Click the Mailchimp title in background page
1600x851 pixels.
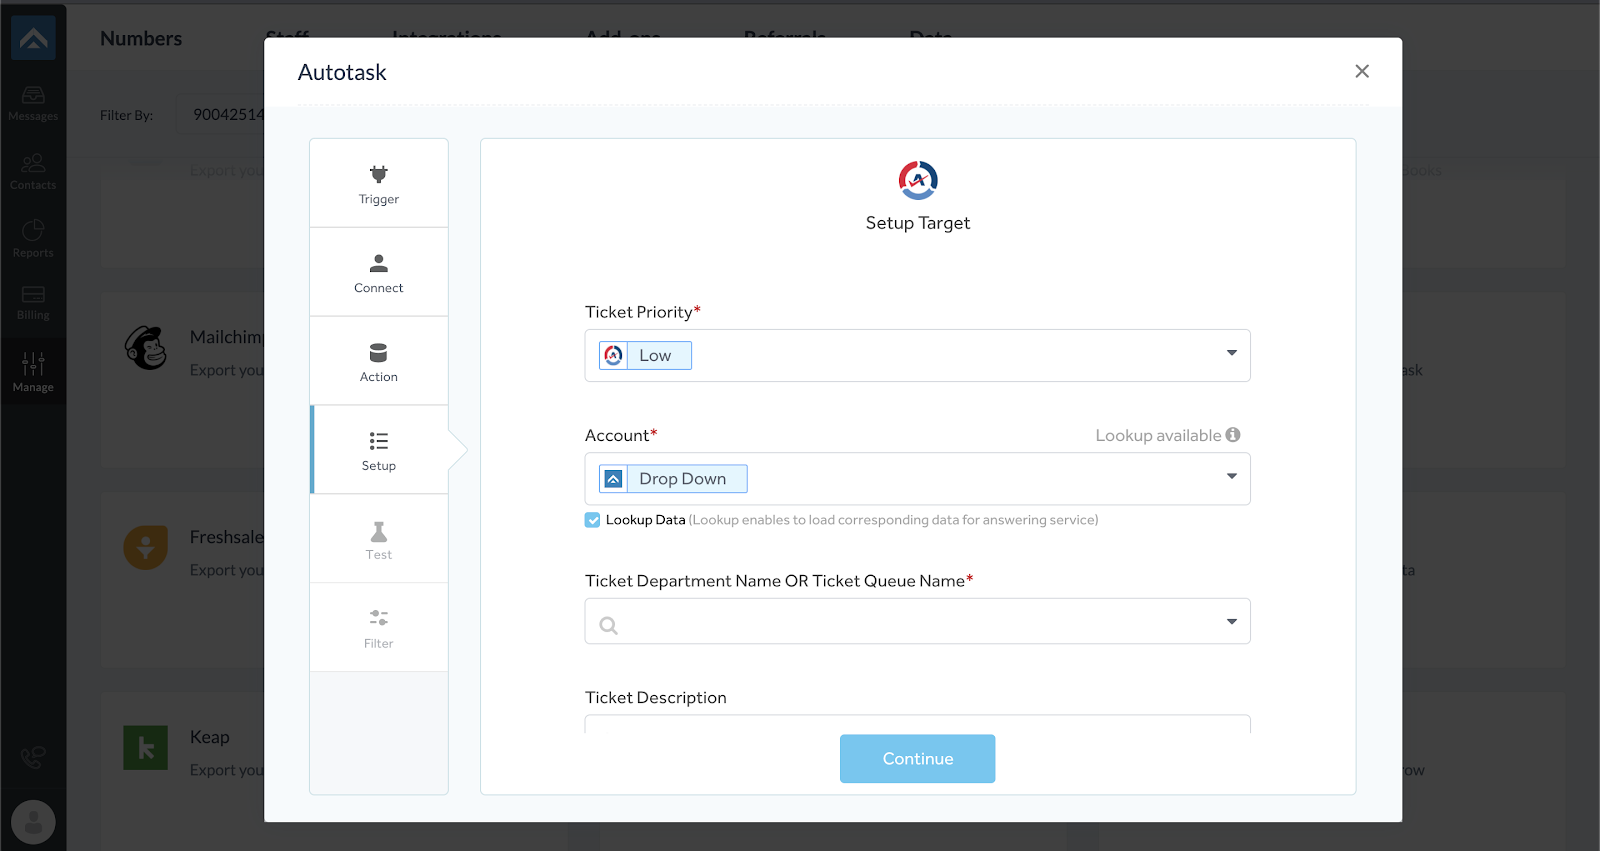(x=227, y=337)
